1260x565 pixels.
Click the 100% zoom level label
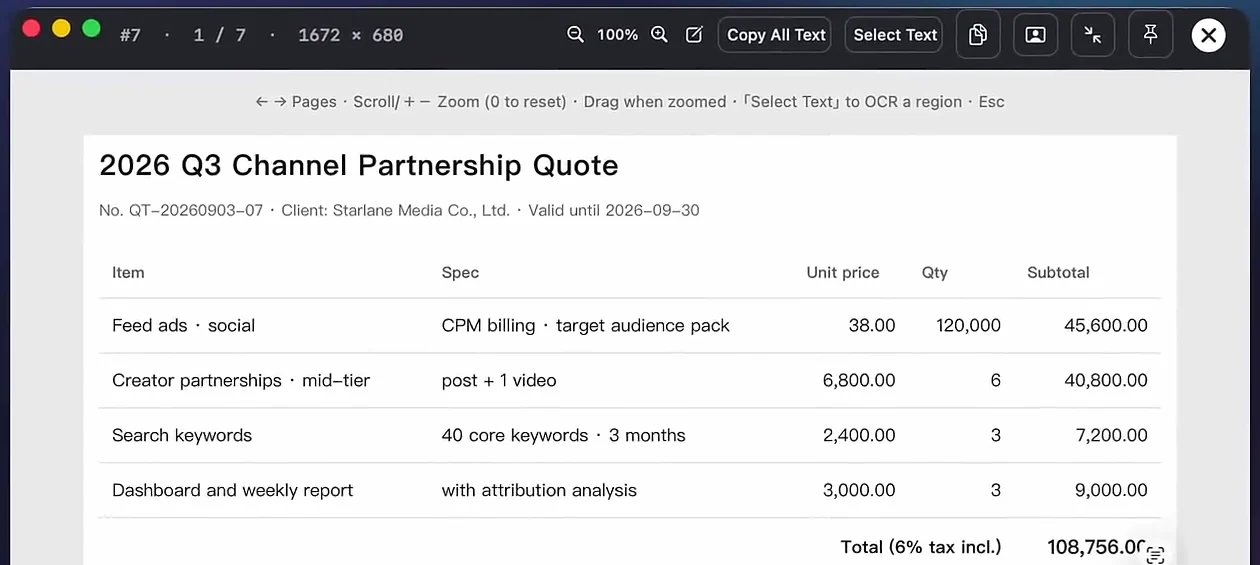[617, 35]
